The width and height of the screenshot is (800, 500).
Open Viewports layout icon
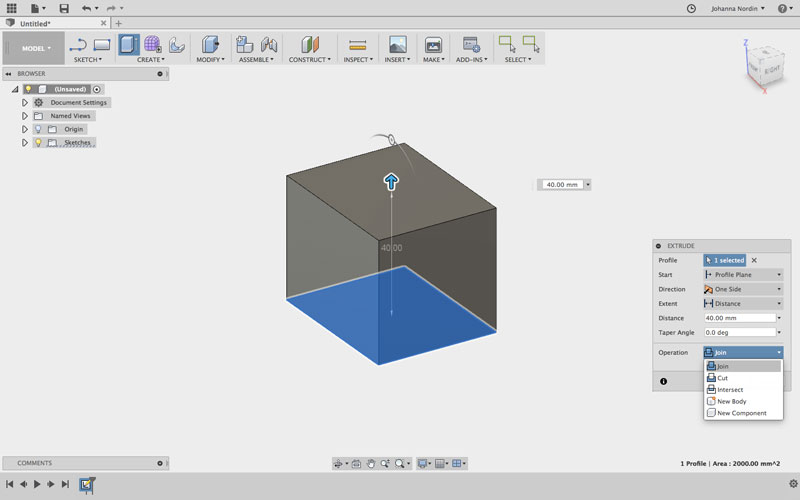coord(457,463)
